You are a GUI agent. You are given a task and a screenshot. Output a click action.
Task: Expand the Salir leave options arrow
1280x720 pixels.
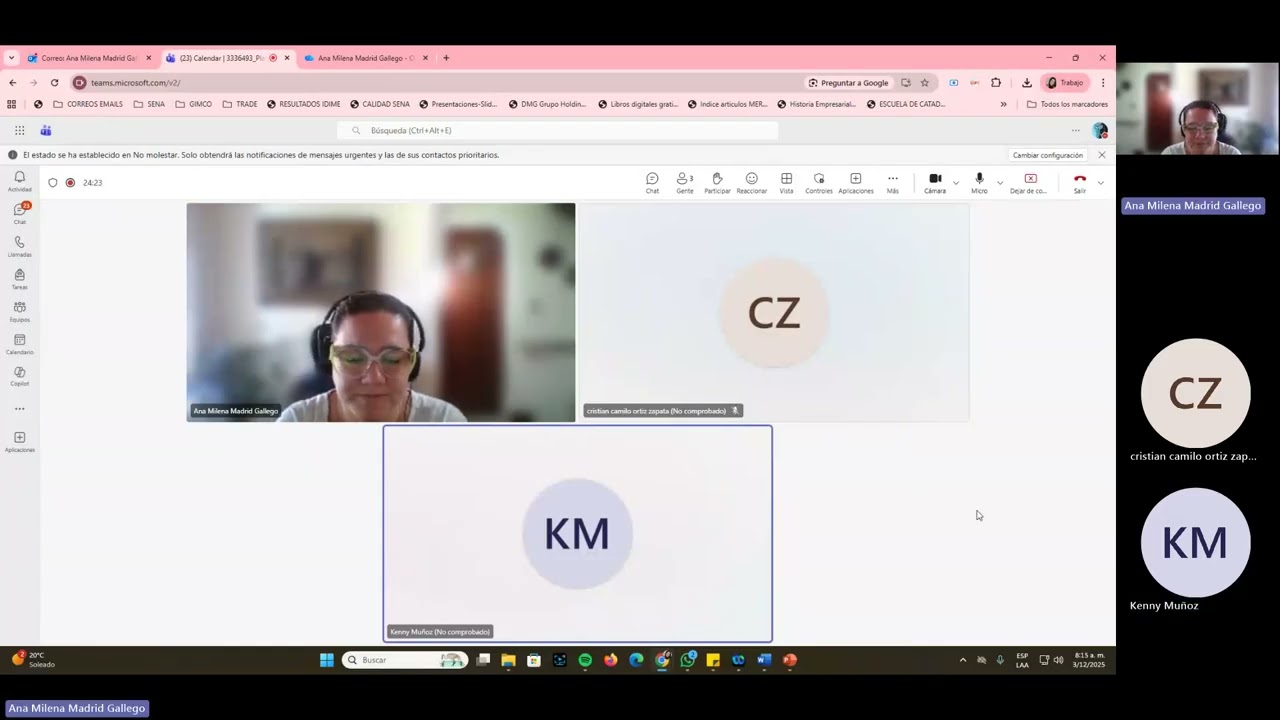1101,183
